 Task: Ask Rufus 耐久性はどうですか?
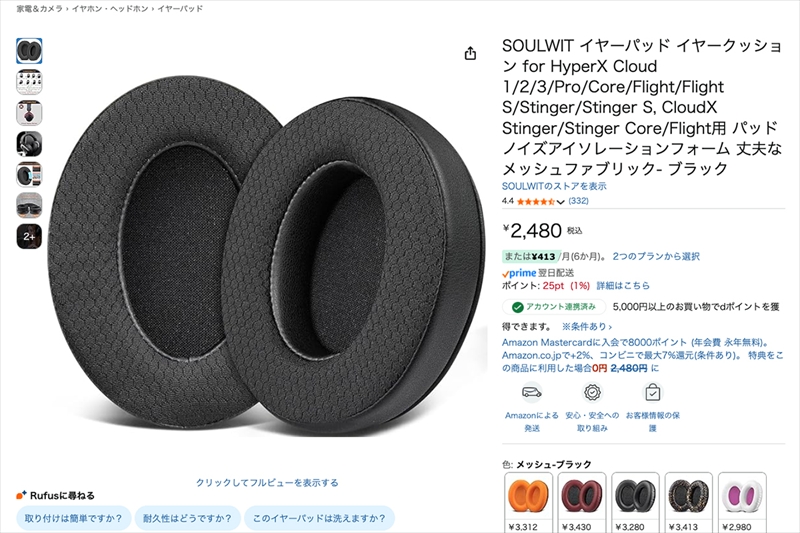point(187,518)
